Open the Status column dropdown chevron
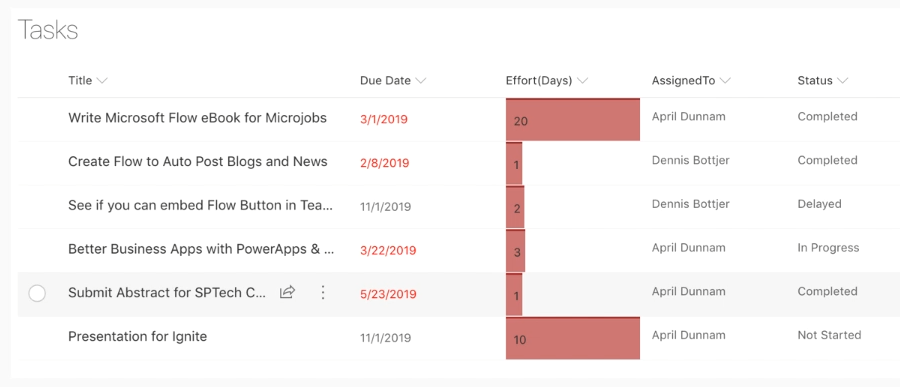Image resolution: width=900 pixels, height=387 pixels. pyautogui.click(x=843, y=81)
